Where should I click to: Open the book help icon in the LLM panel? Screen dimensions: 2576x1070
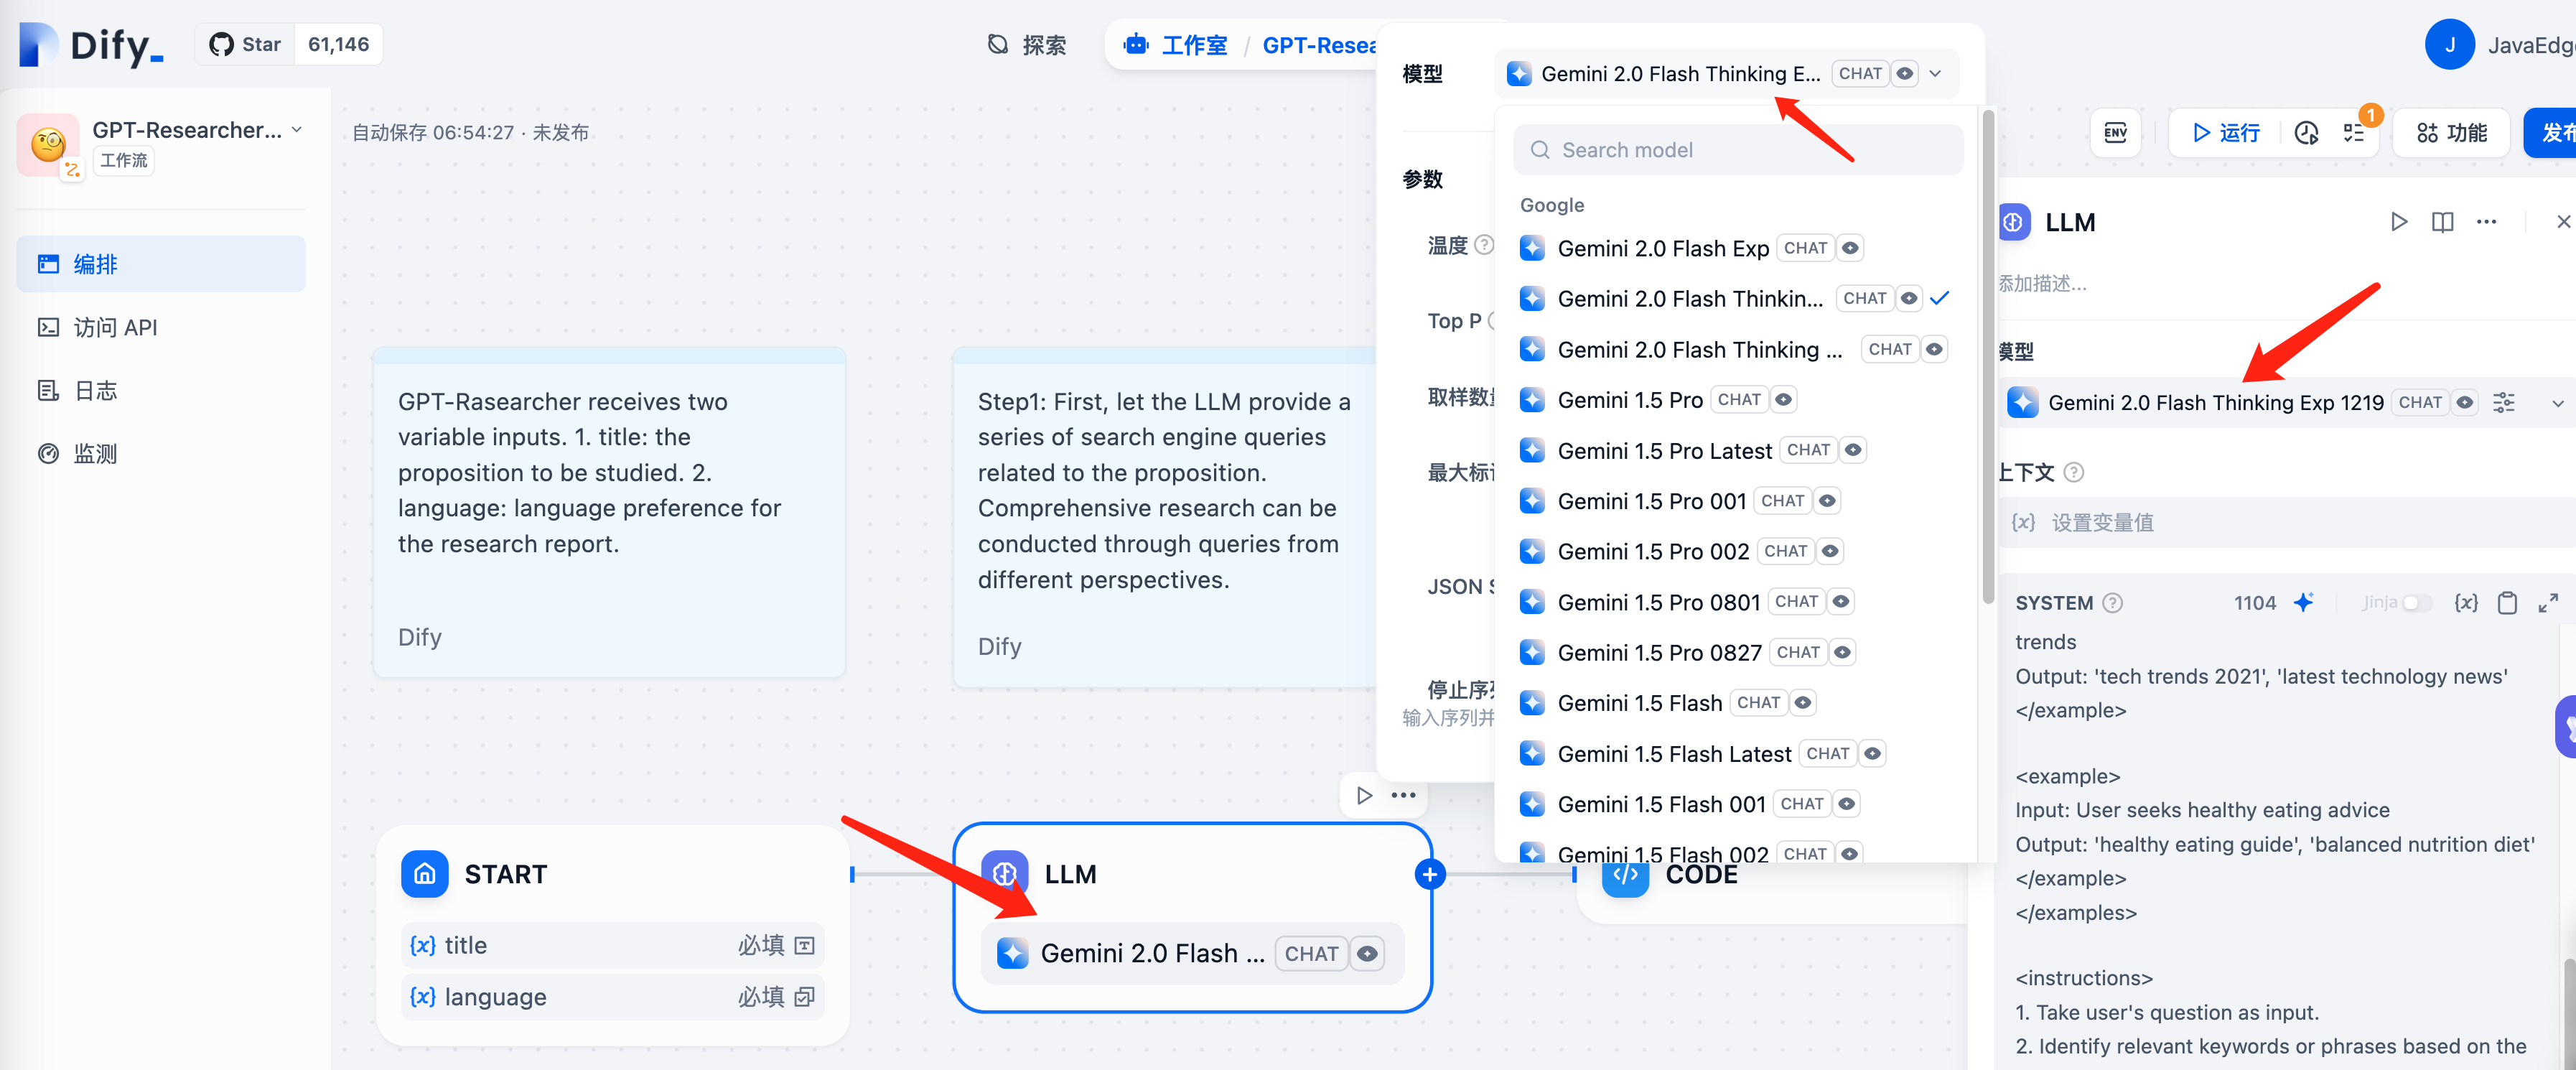(2442, 222)
